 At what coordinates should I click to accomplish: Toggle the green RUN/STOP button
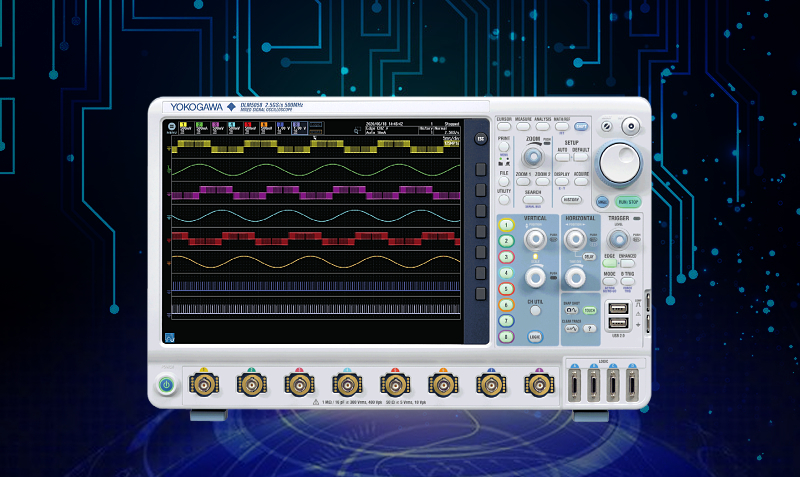[628, 202]
